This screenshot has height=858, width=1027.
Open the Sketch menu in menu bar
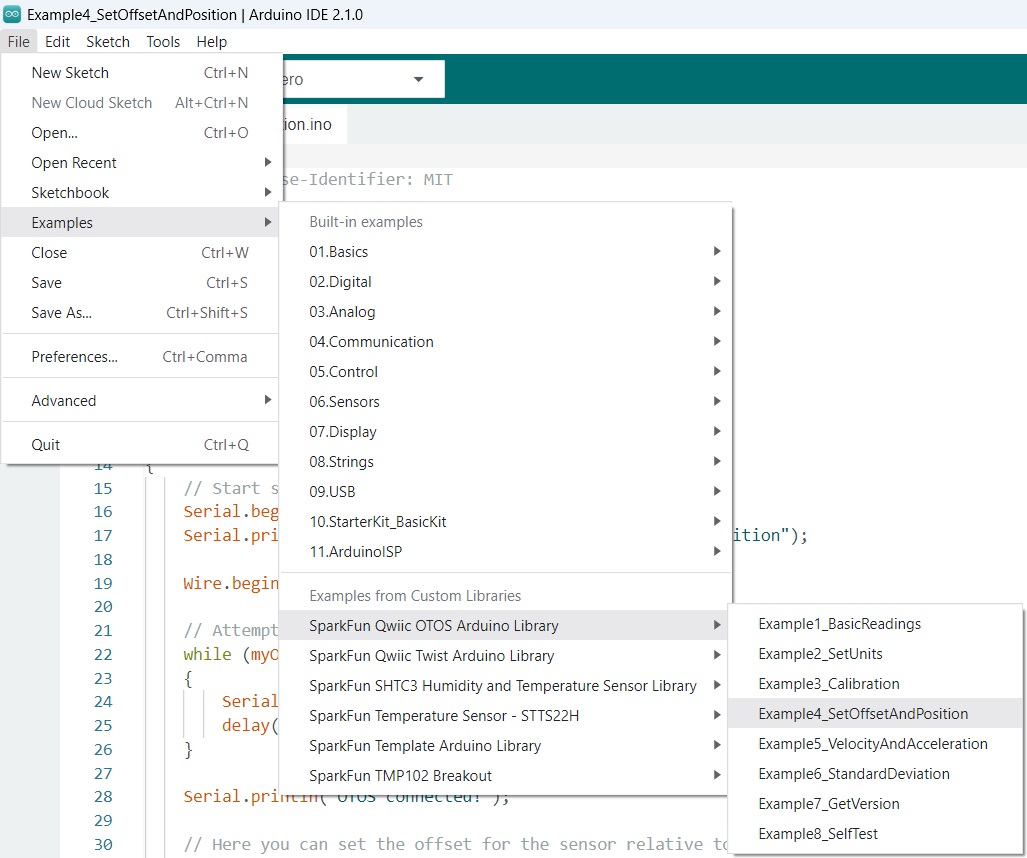(x=108, y=42)
